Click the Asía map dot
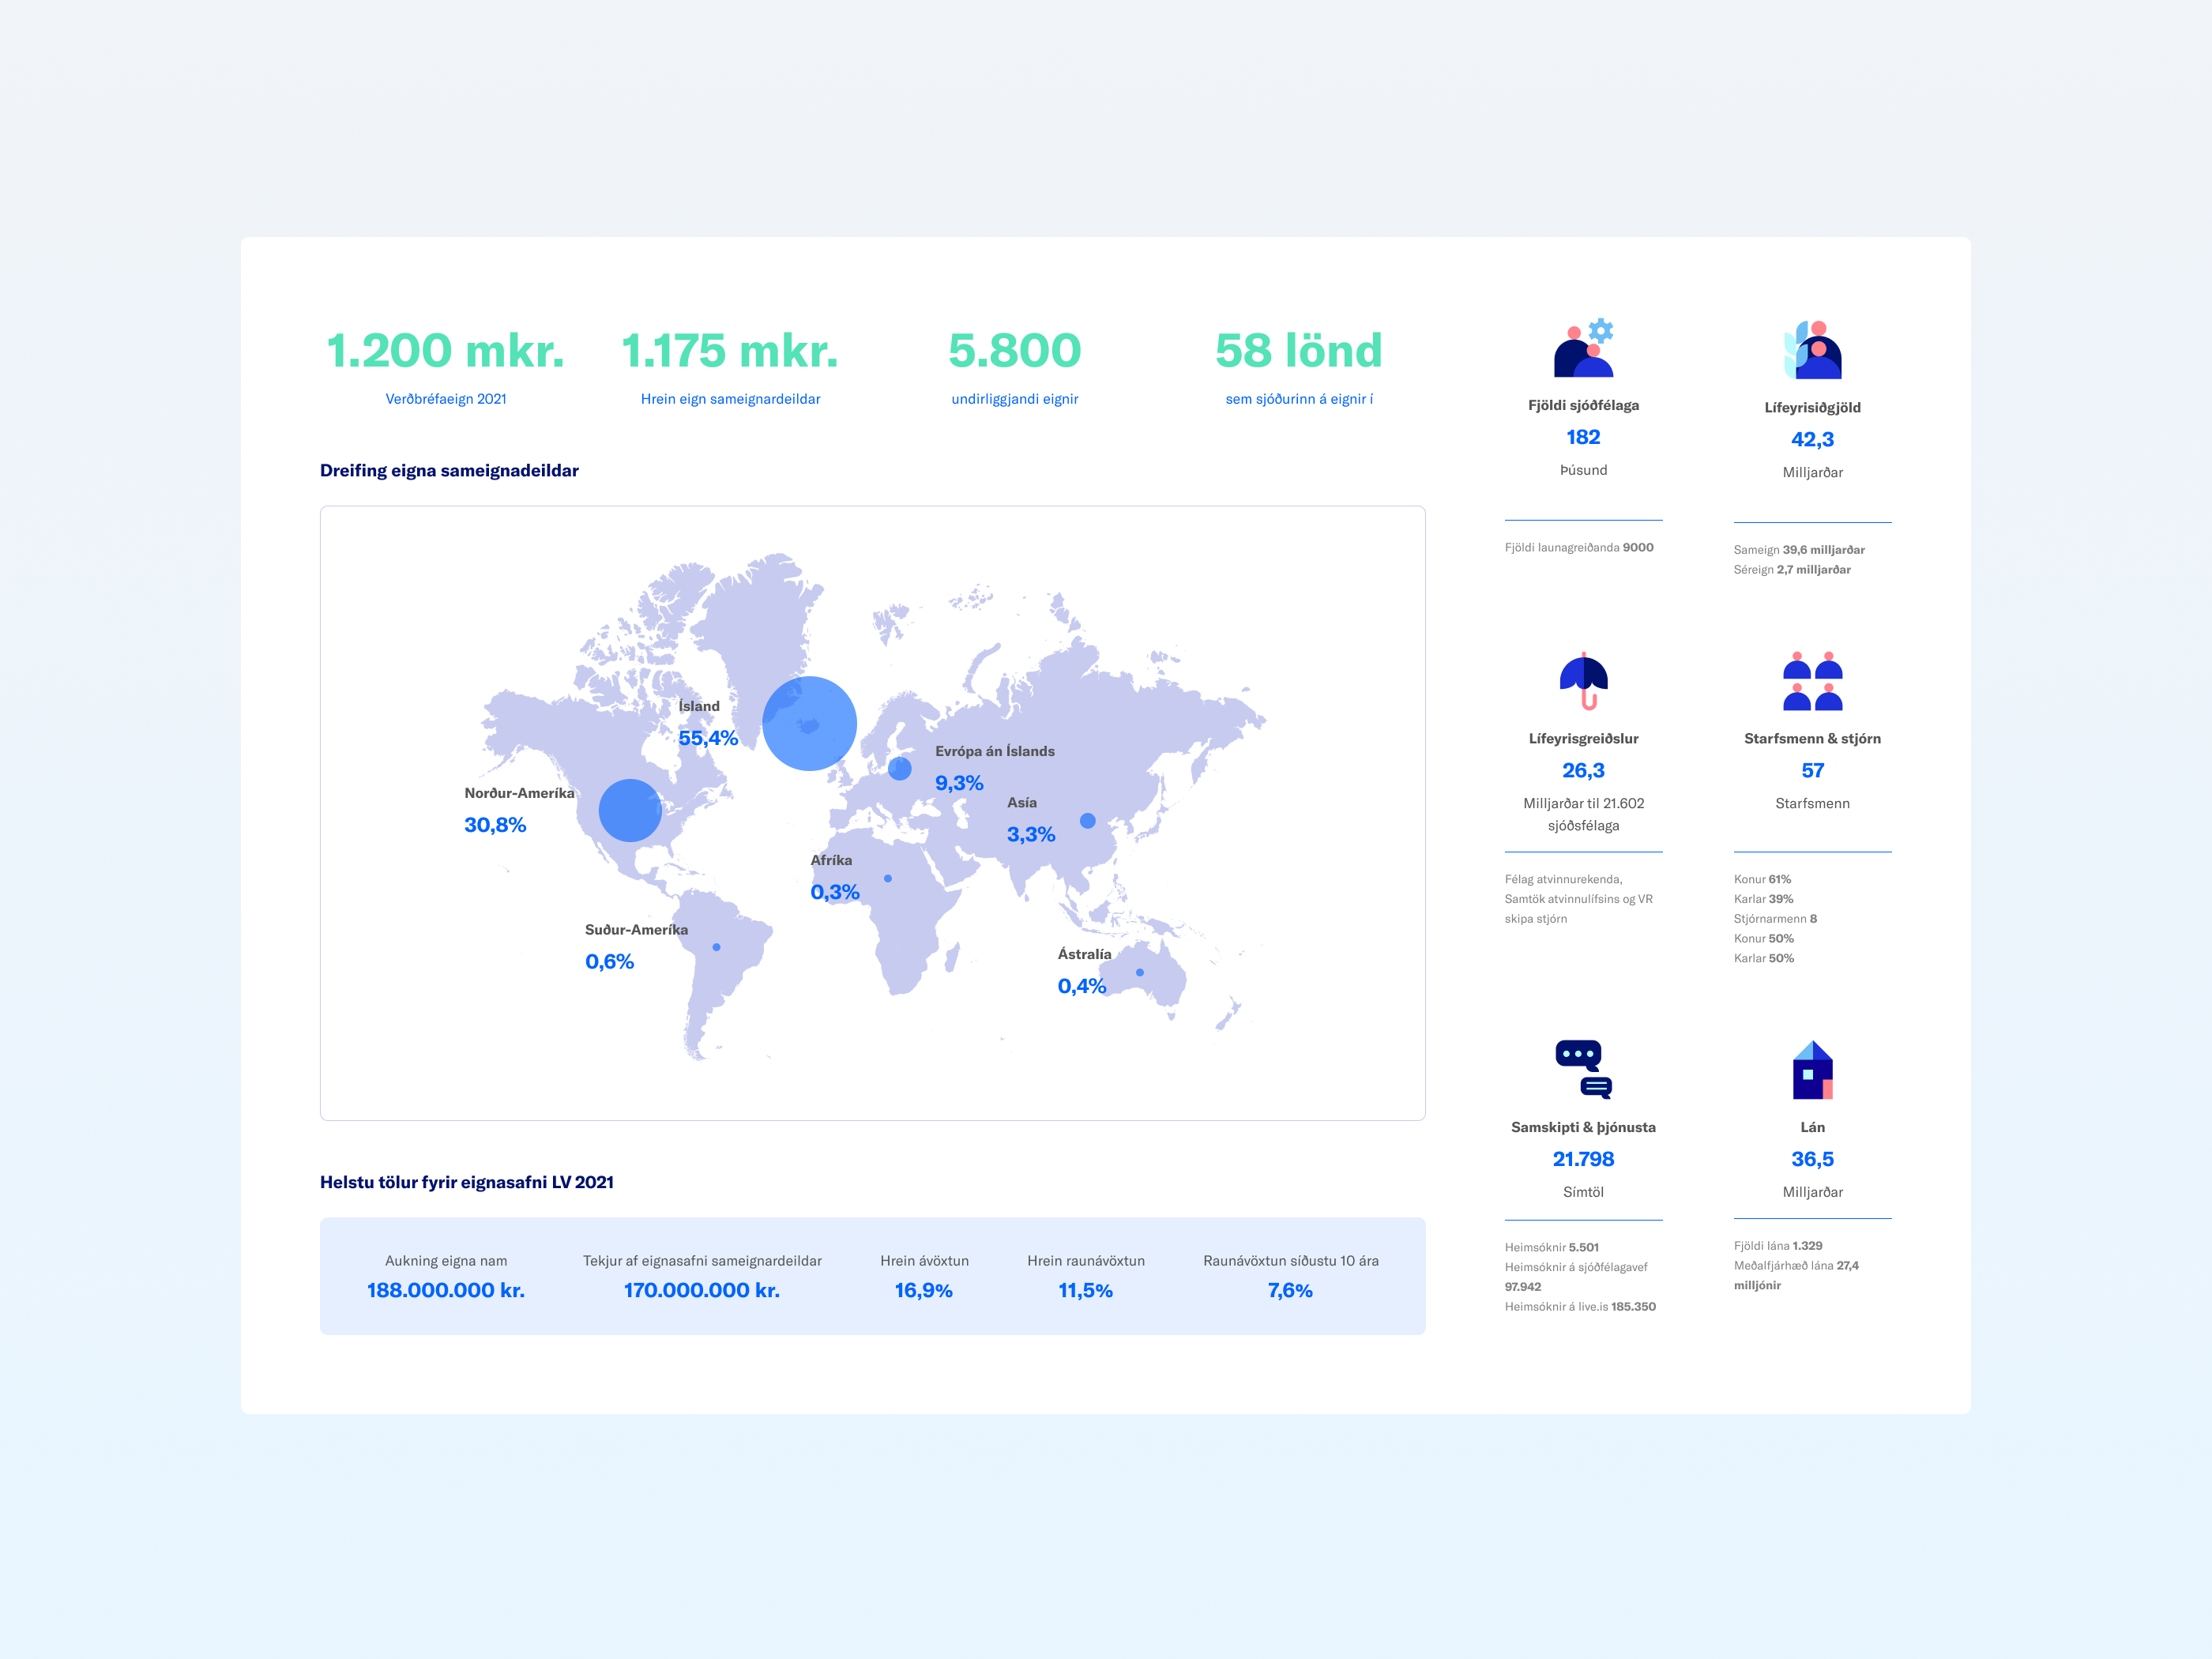2212x1659 pixels. (1088, 821)
